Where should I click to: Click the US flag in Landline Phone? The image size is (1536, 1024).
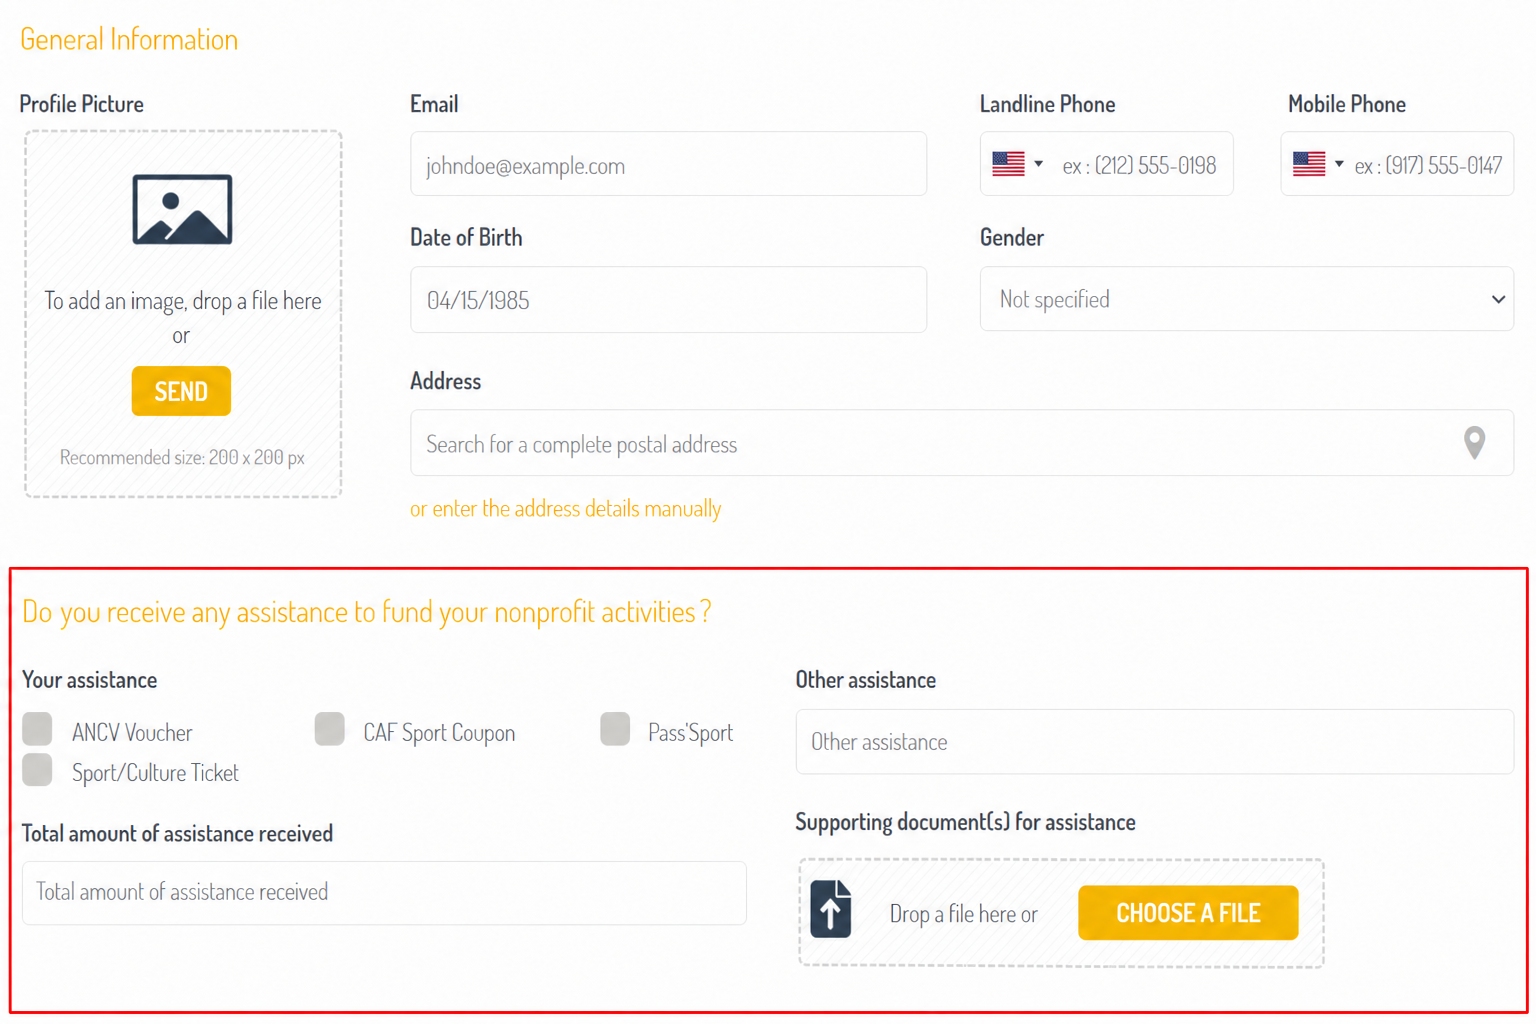pos(1008,163)
